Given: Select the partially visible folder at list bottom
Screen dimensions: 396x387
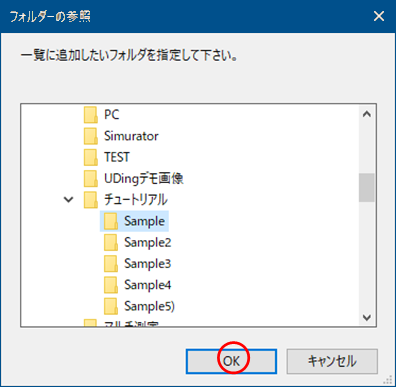Looking at the screenshot, I should [x=121, y=323].
